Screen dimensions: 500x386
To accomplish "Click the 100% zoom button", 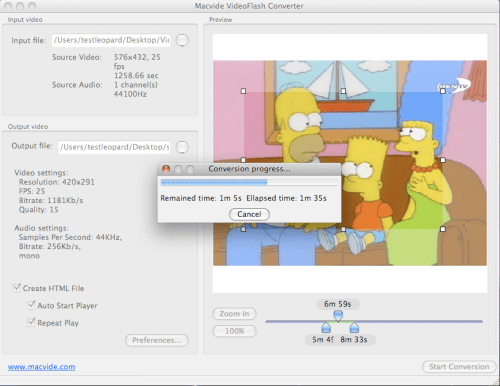I will pyautogui.click(x=234, y=331).
